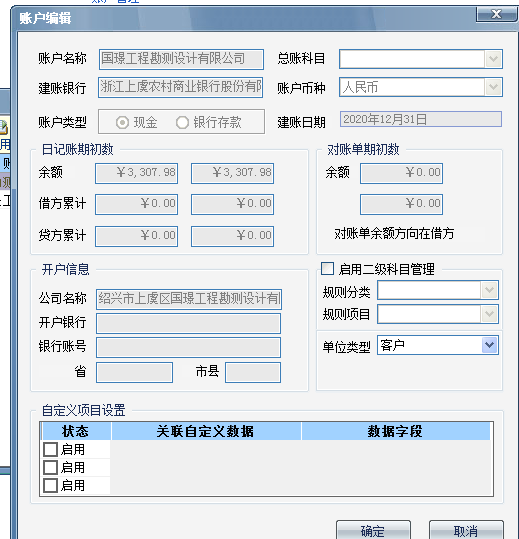
Task: Click the 取消 button
Action: pos(466,530)
